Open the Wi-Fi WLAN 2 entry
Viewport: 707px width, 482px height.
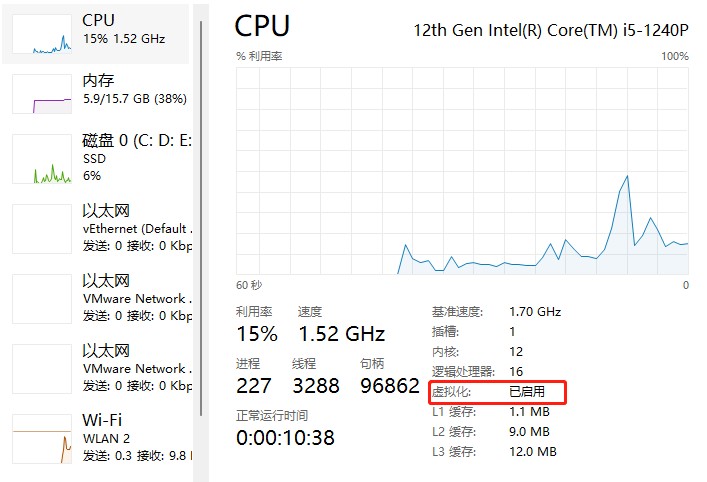pos(96,438)
